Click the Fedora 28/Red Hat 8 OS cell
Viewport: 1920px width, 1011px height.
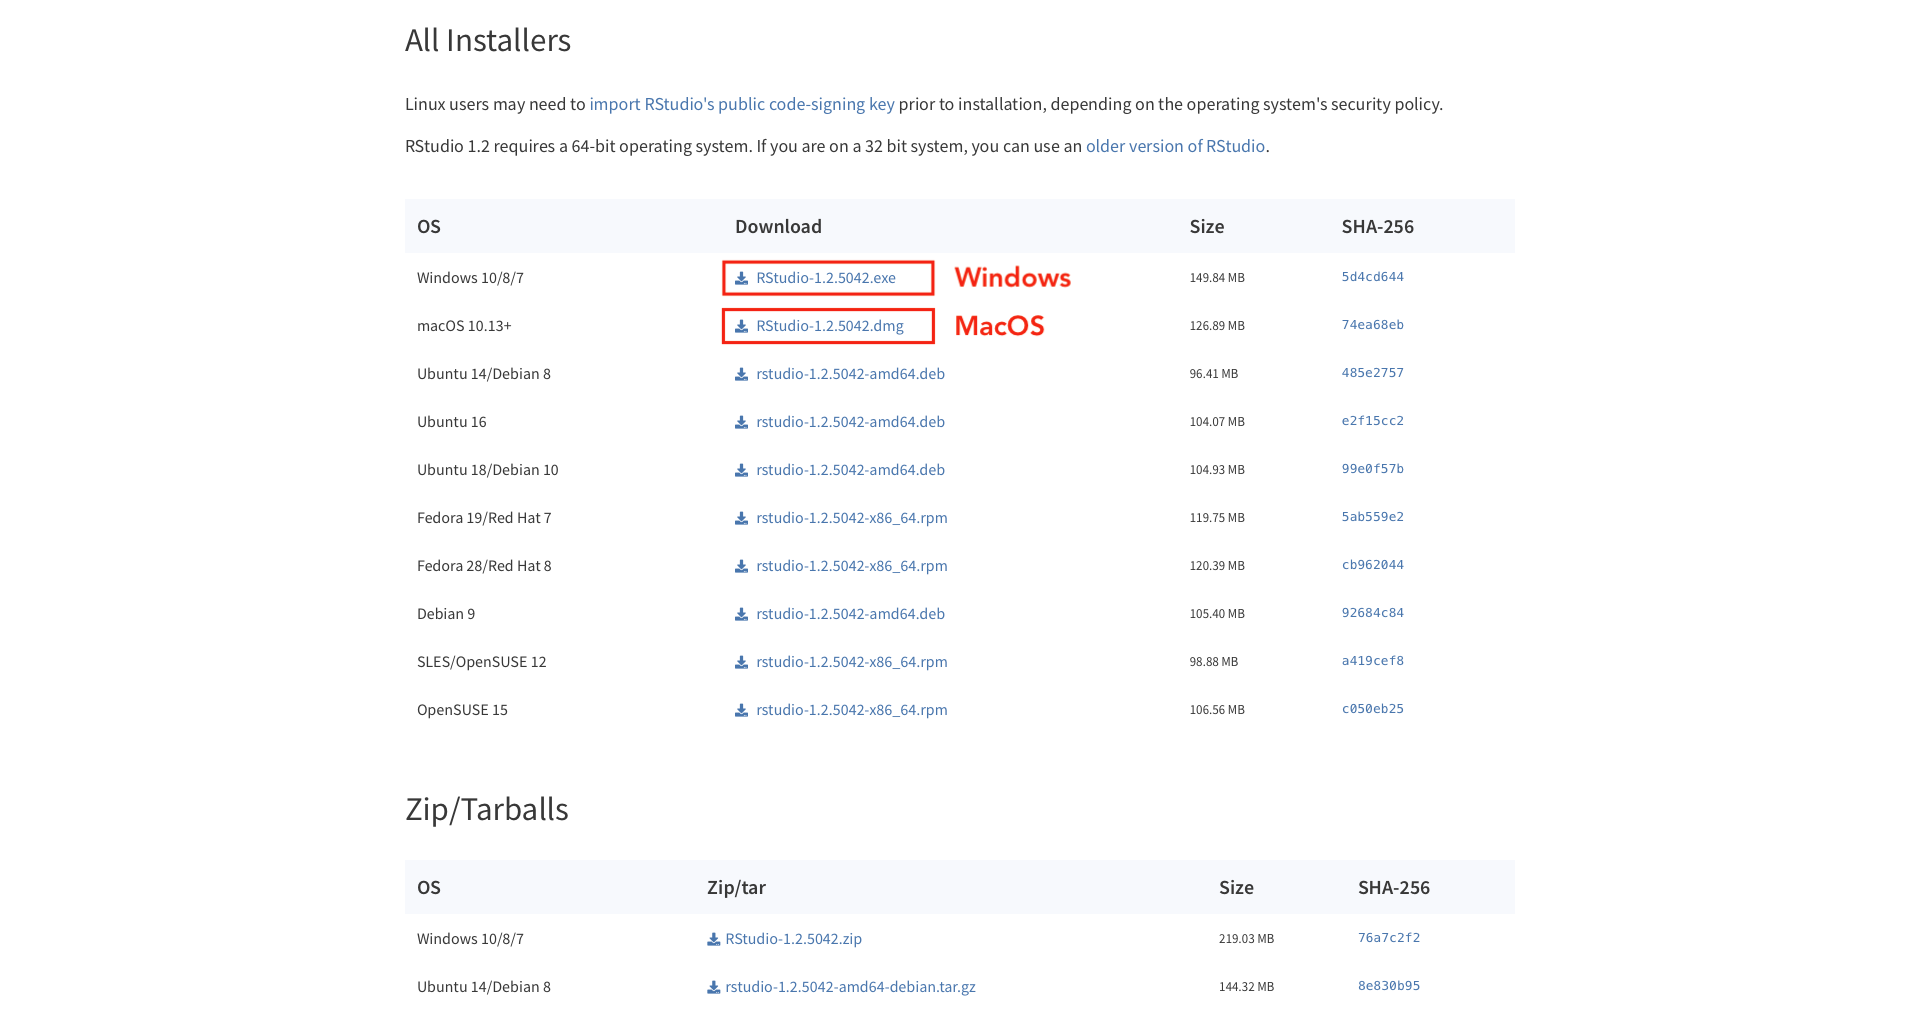tap(484, 566)
